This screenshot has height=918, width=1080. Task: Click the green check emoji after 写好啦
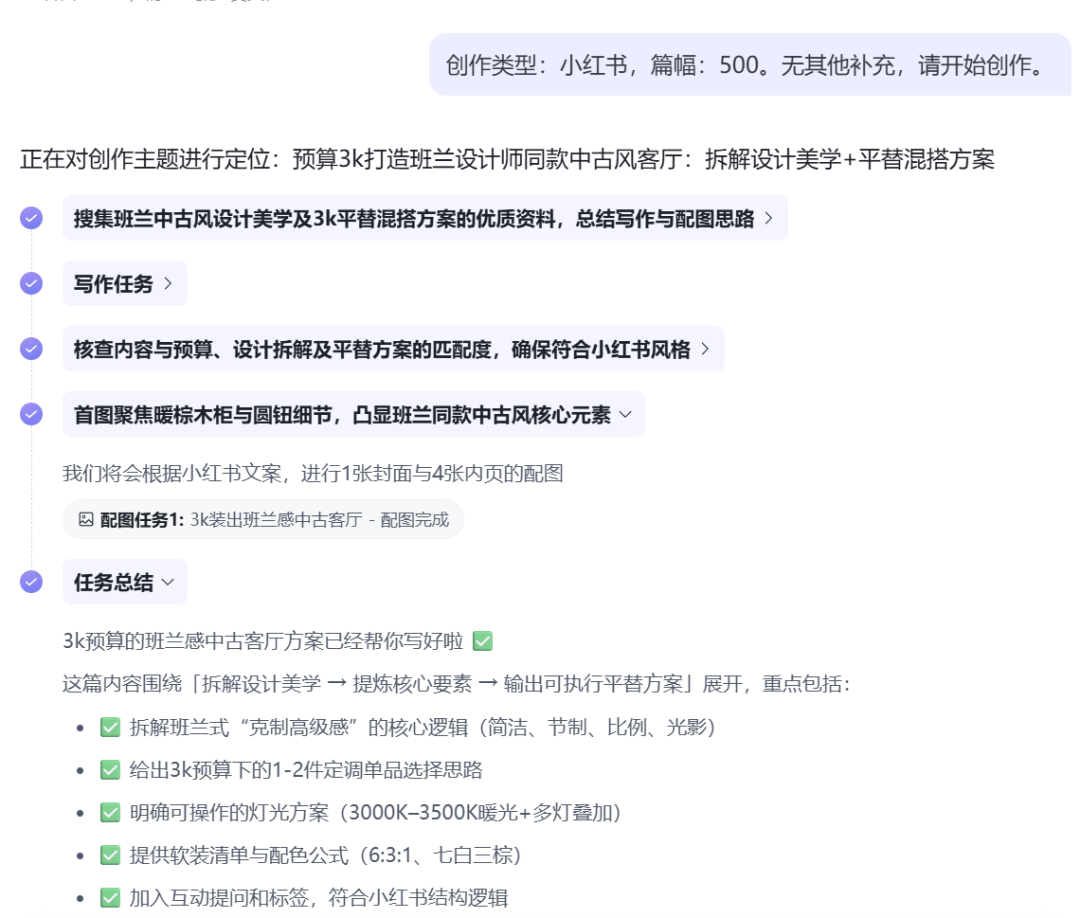click(483, 641)
